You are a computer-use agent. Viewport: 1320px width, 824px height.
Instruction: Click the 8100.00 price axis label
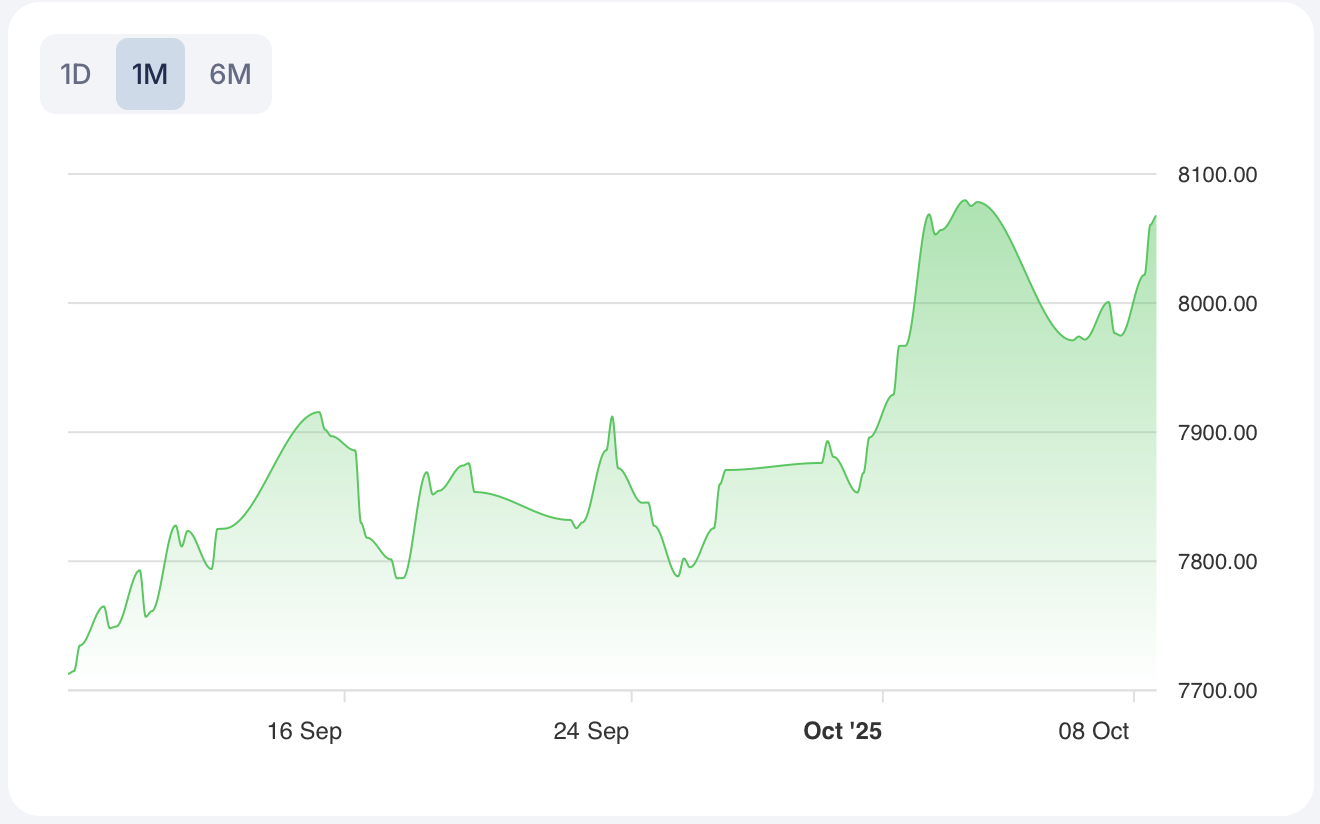tap(1217, 175)
